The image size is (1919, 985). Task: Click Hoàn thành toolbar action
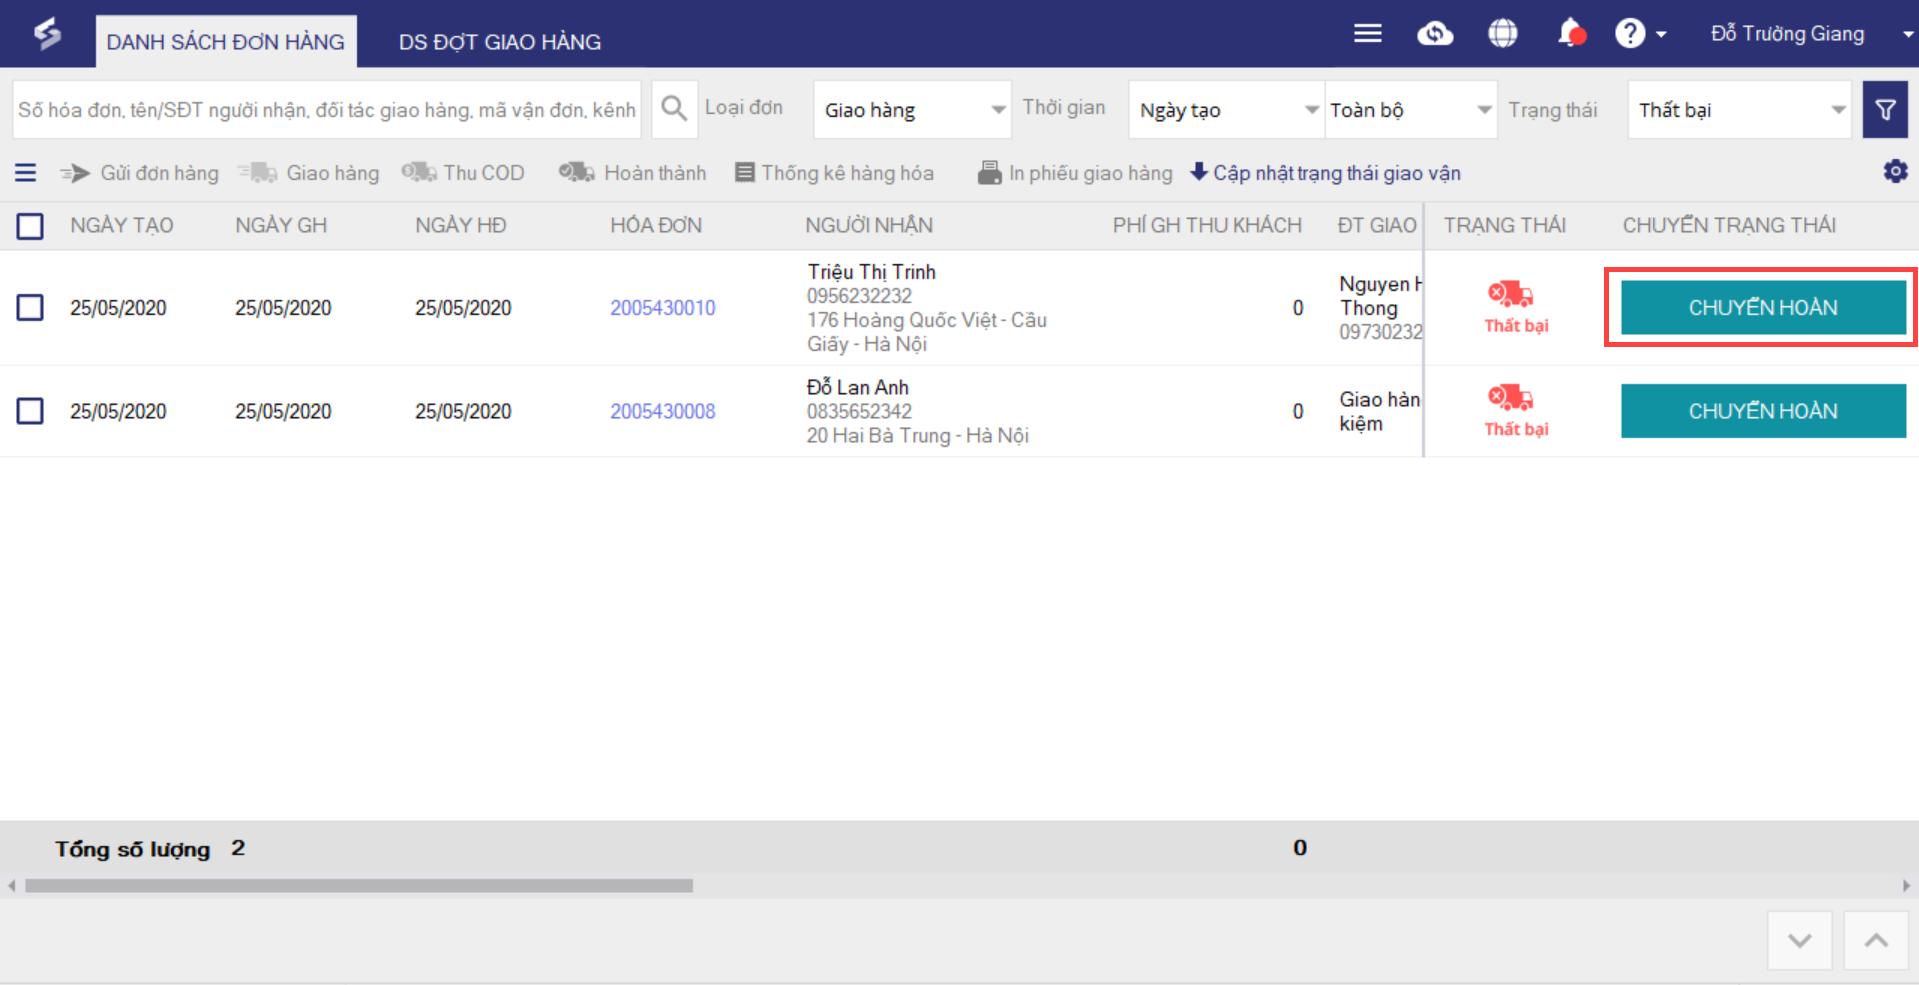pyautogui.click(x=632, y=173)
